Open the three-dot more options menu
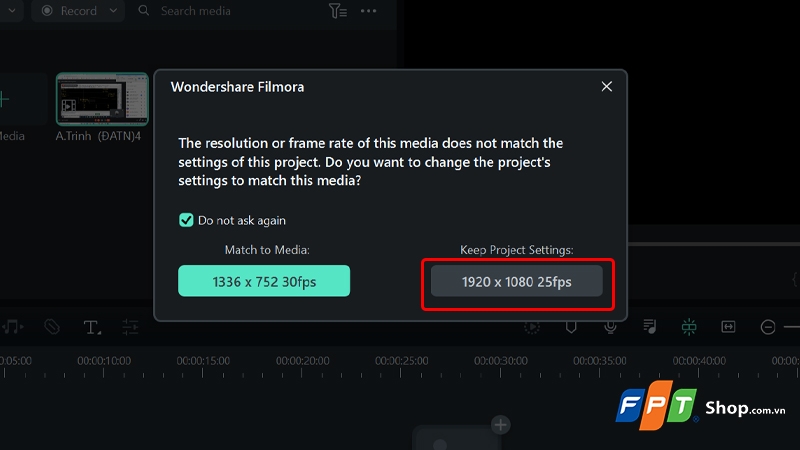Viewport: 800px width, 450px height. tap(368, 11)
